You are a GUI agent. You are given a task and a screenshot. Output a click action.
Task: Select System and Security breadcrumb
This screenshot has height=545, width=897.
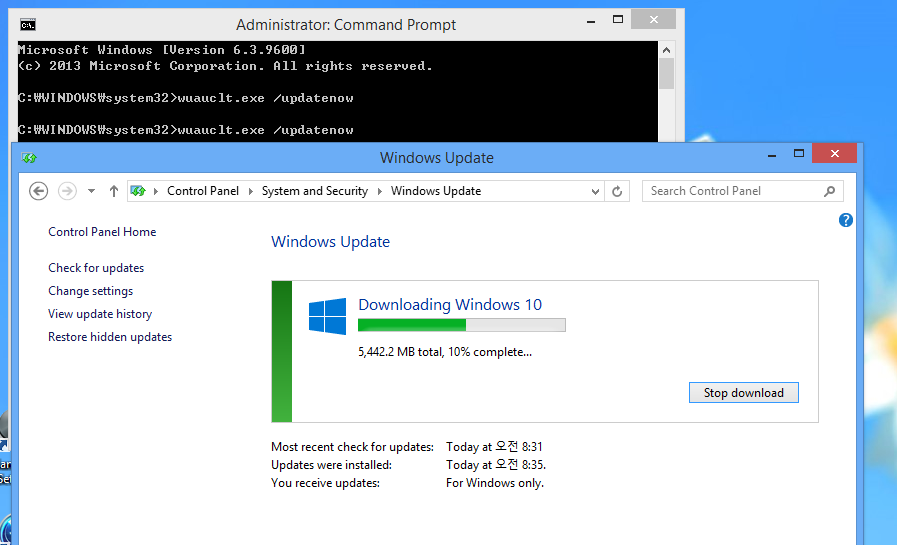coord(314,191)
